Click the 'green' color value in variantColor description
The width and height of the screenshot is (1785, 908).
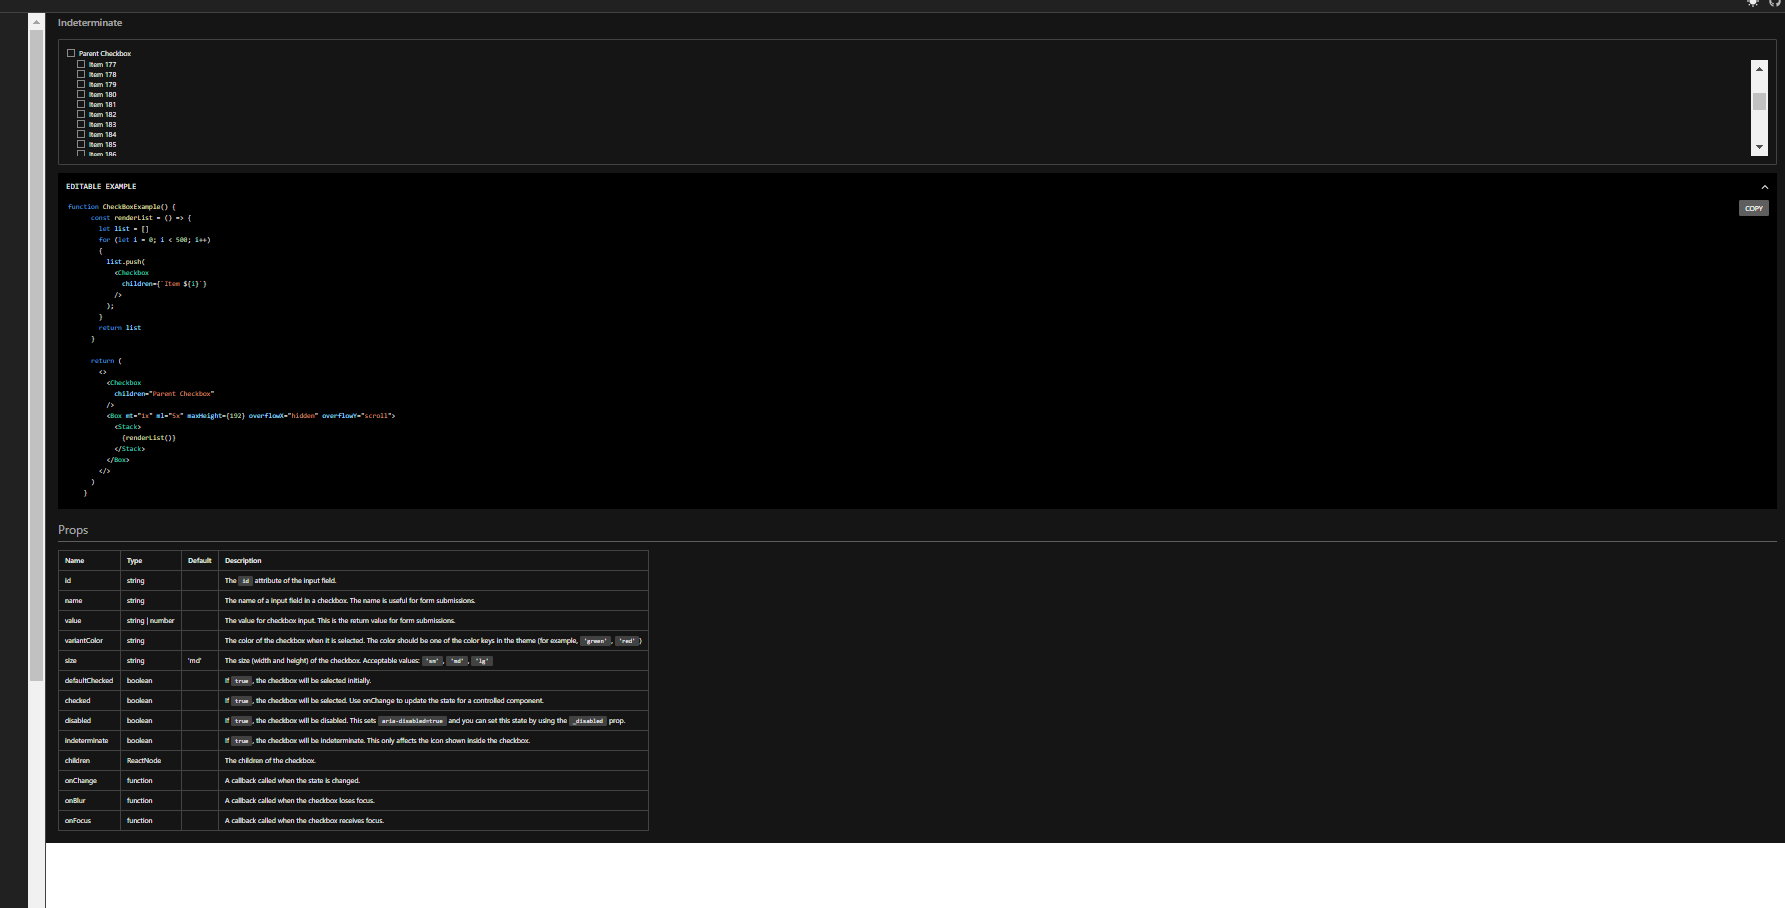pyautogui.click(x=595, y=640)
